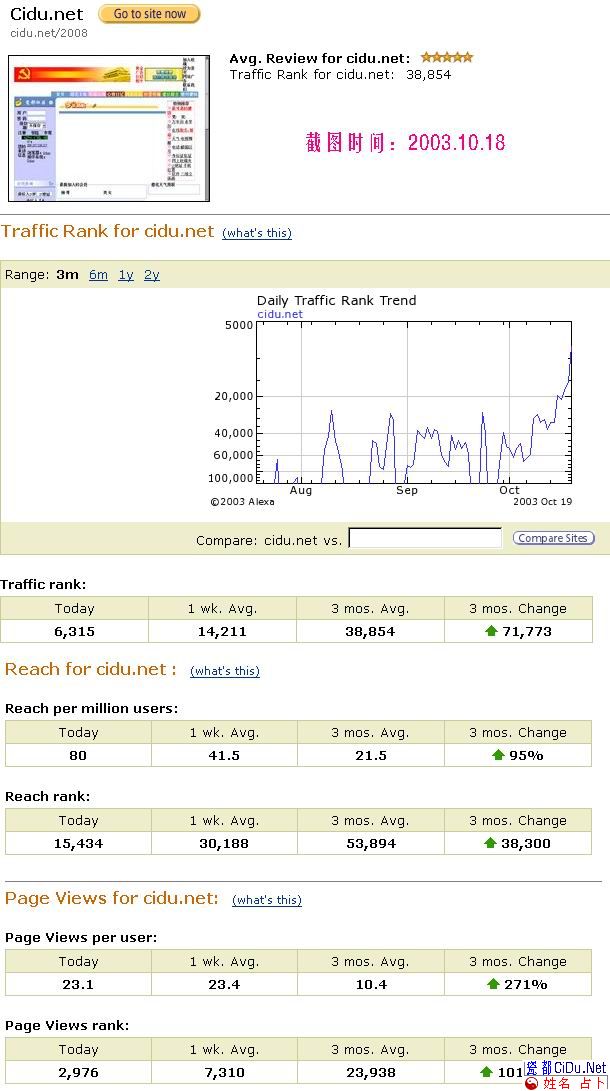
Task: Click the five-star average review rating
Action: click(446, 58)
